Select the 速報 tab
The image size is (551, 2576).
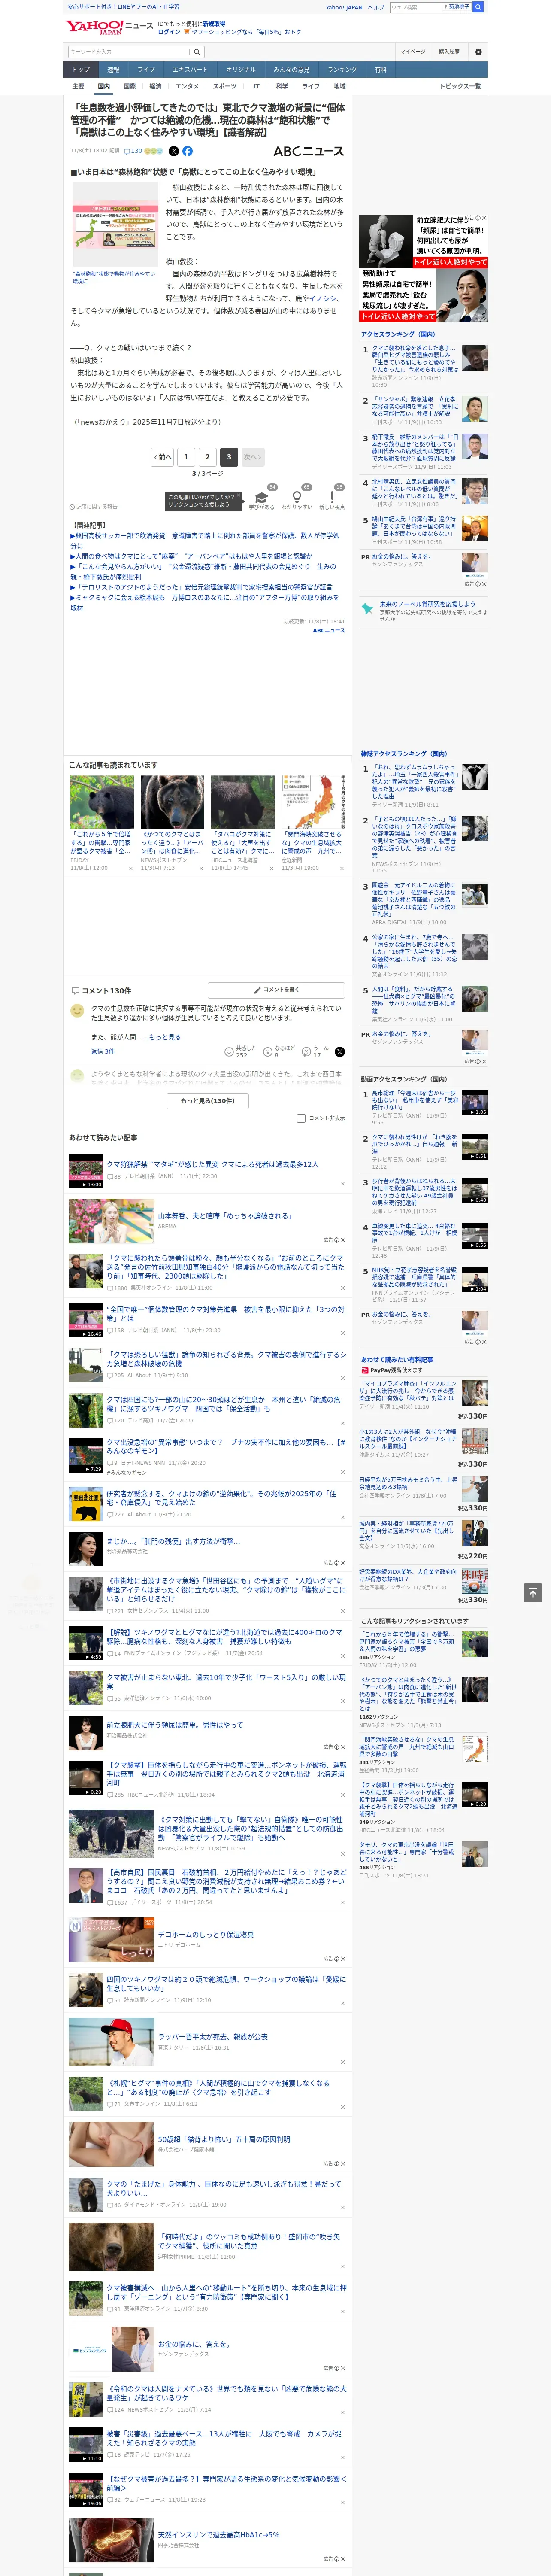pos(113,70)
